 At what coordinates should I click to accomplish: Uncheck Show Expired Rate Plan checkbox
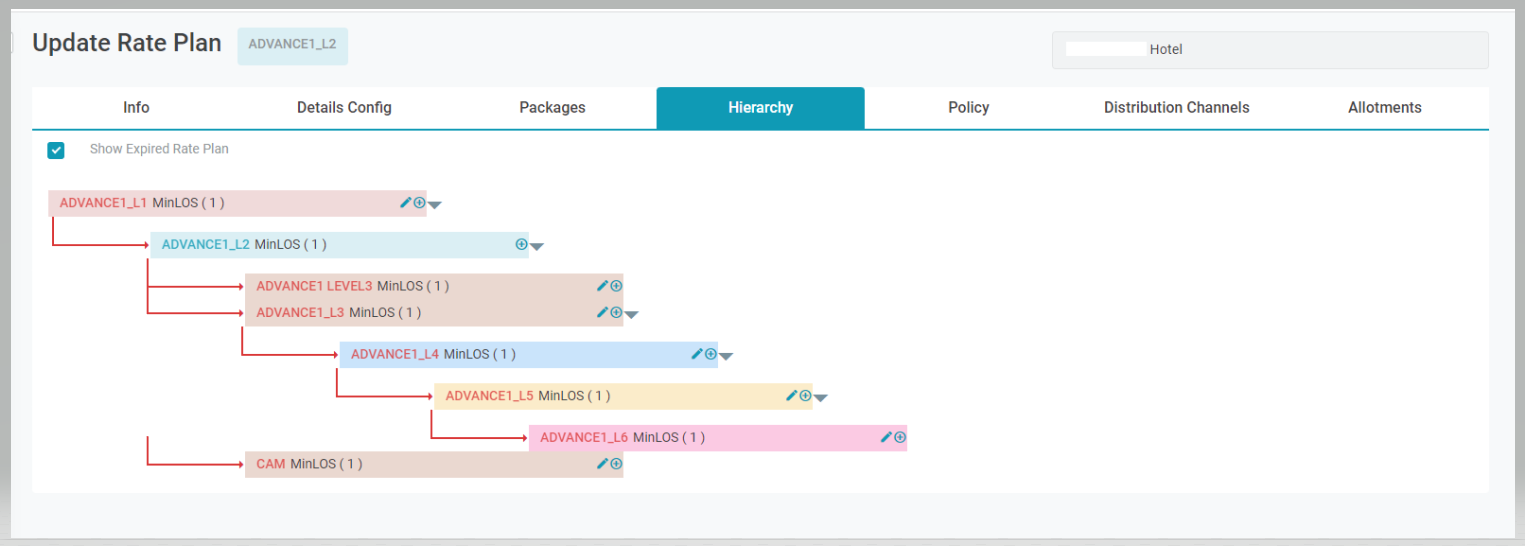[x=56, y=150]
